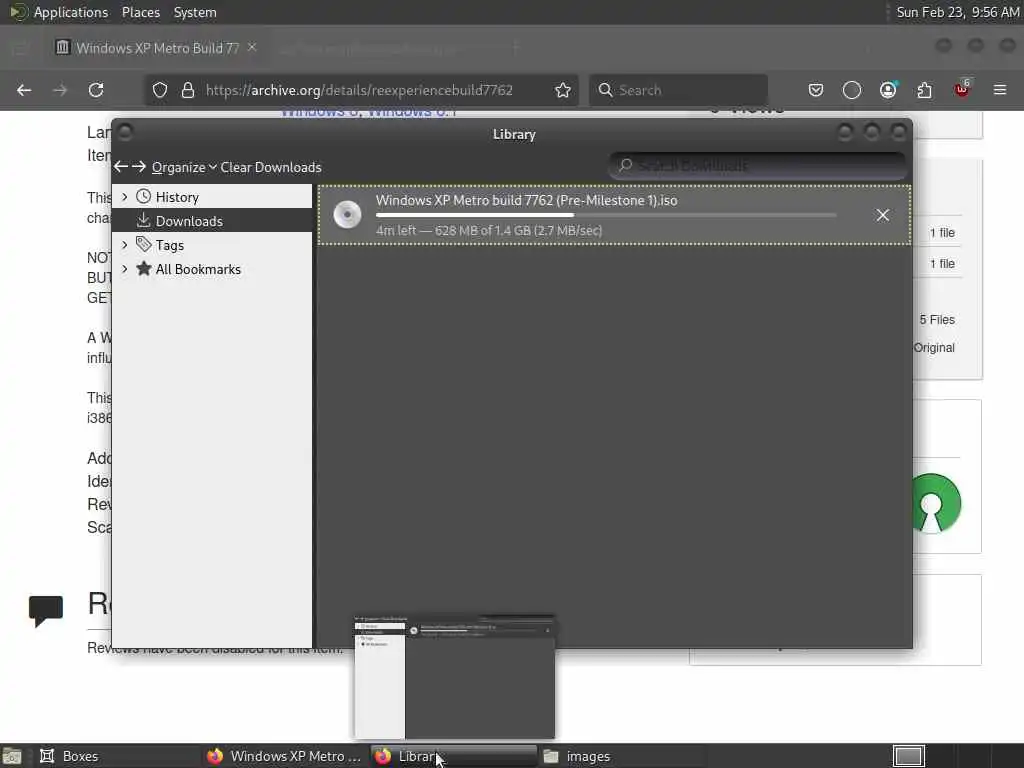1024x768 pixels.
Task: Click the show desktop icon in taskbar
Action: (x=12, y=756)
